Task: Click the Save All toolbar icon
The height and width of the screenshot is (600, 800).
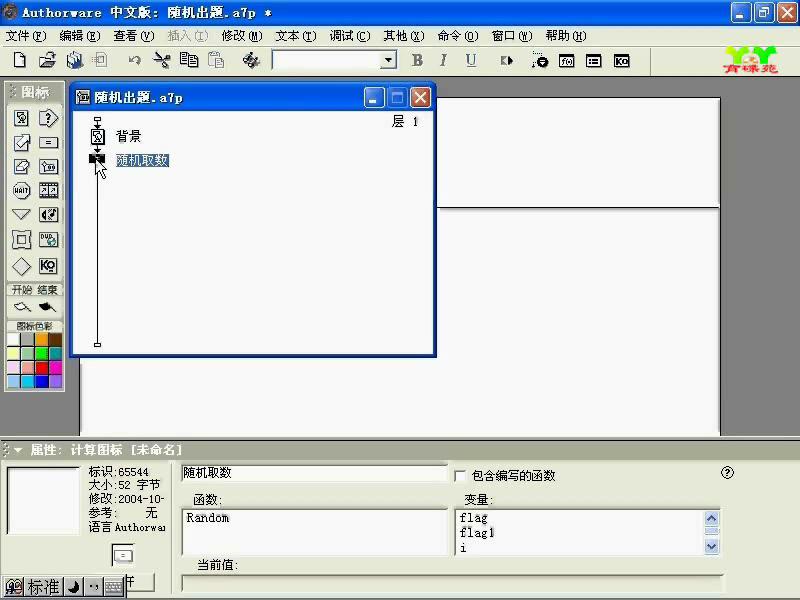Action: 74,60
